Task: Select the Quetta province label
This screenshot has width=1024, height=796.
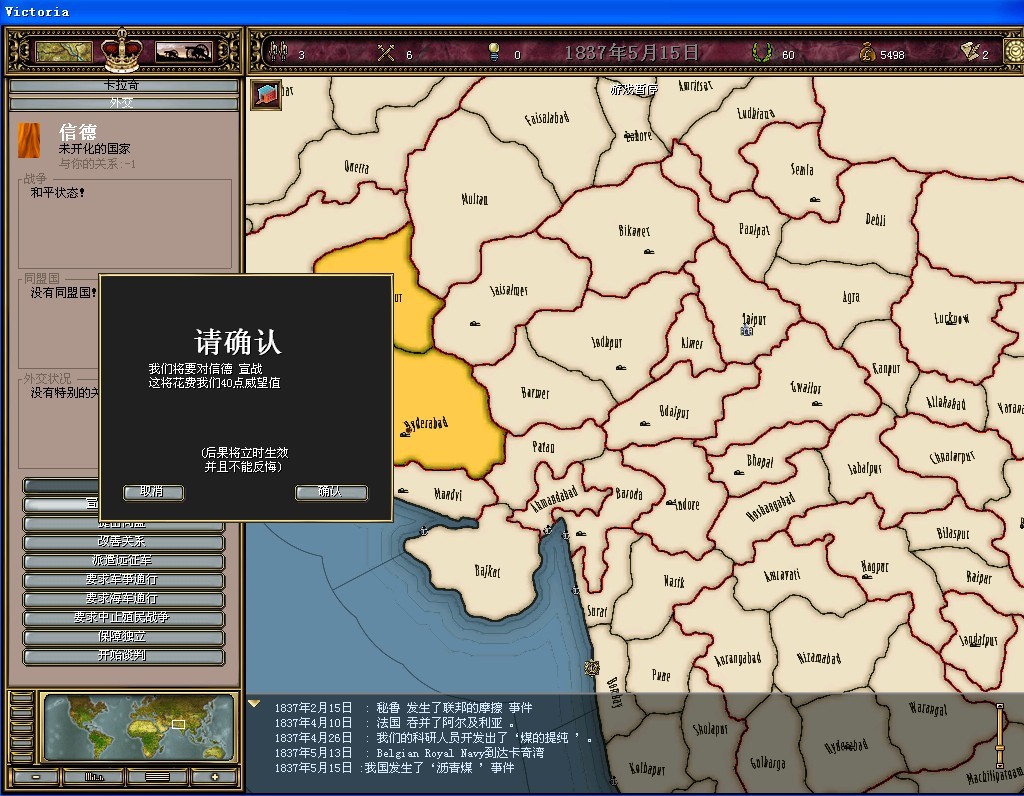Action: [x=357, y=167]
